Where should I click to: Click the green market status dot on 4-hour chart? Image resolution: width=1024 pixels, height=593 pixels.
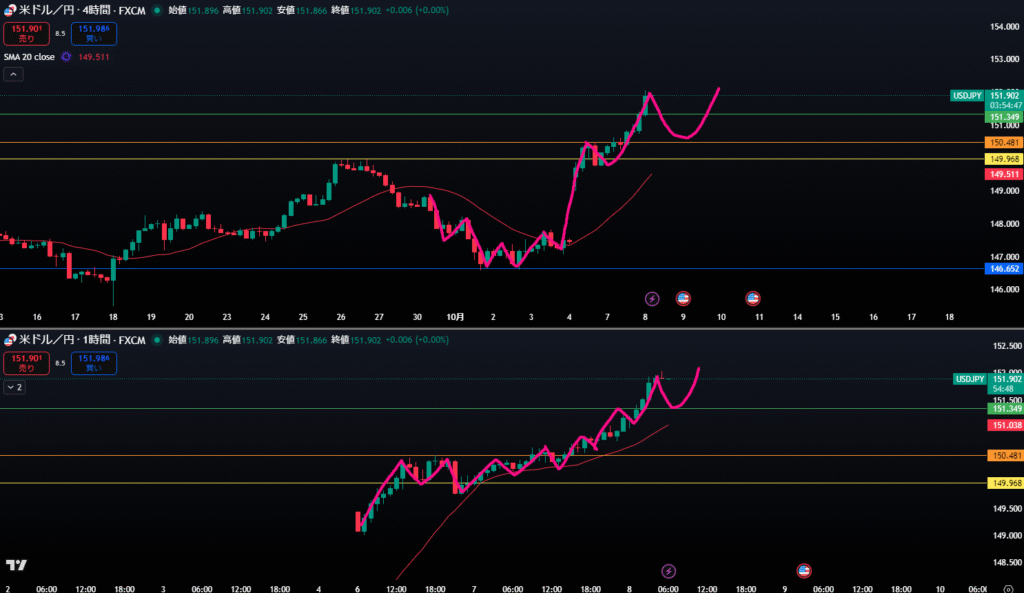[157, 9]
